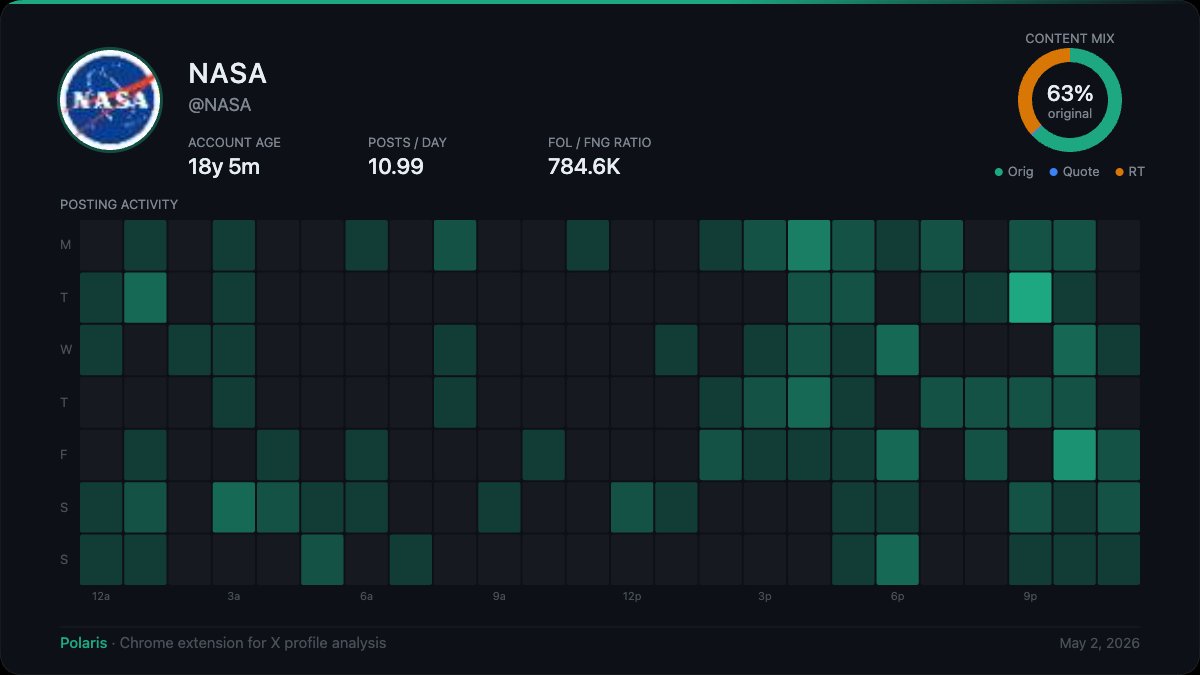Click the Sunday 6p heatmap cell
1200x675 pixels.
point(897,559)
